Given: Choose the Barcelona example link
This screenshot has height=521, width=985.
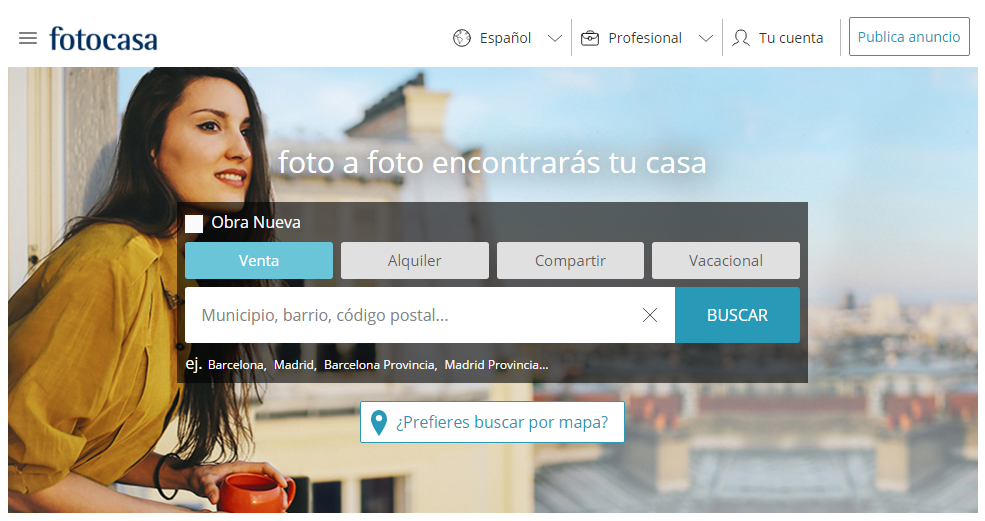Looking at the screenshot, I should 237,365.
